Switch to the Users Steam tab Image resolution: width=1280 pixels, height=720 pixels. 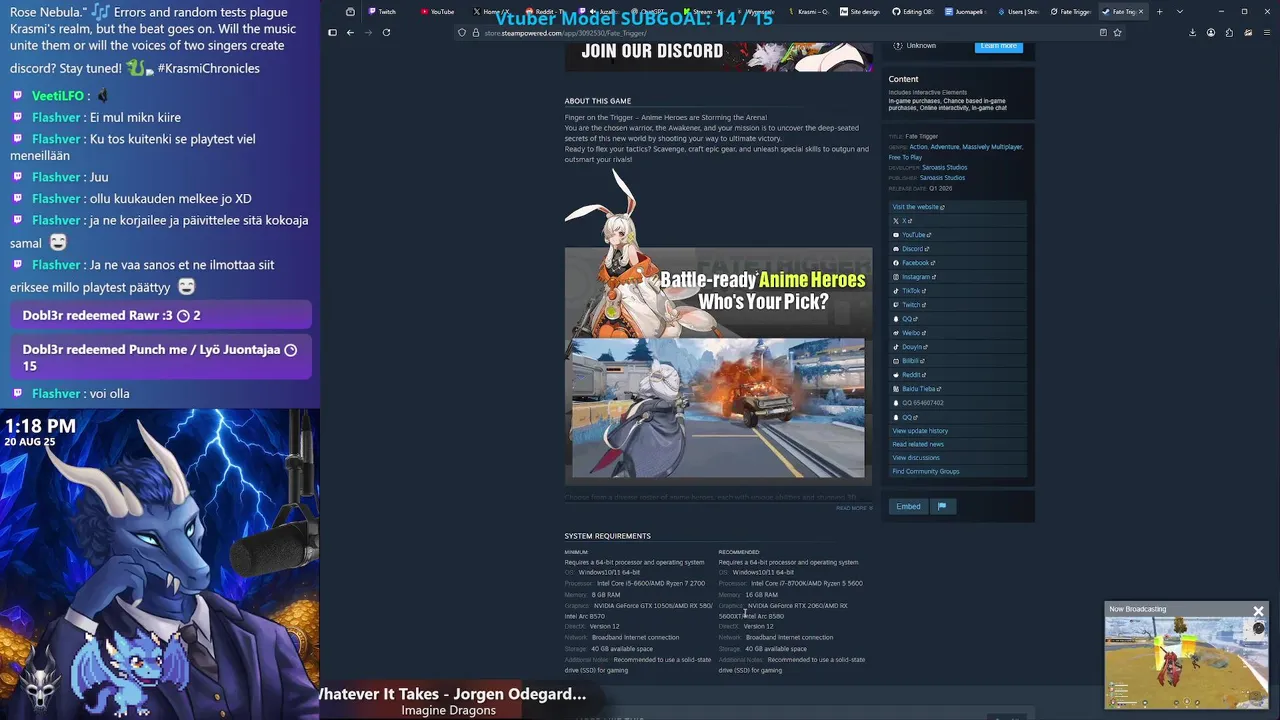pyautogui.click(x=1017, y=12)
